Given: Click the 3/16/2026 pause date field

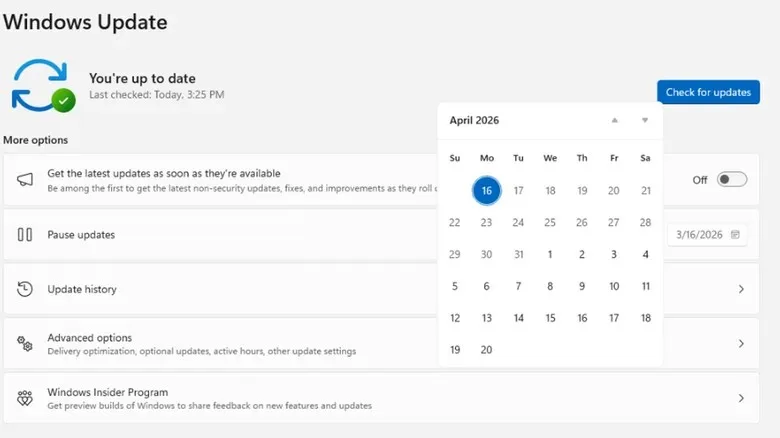Looking at the screenshot, I should coord(707,234).
